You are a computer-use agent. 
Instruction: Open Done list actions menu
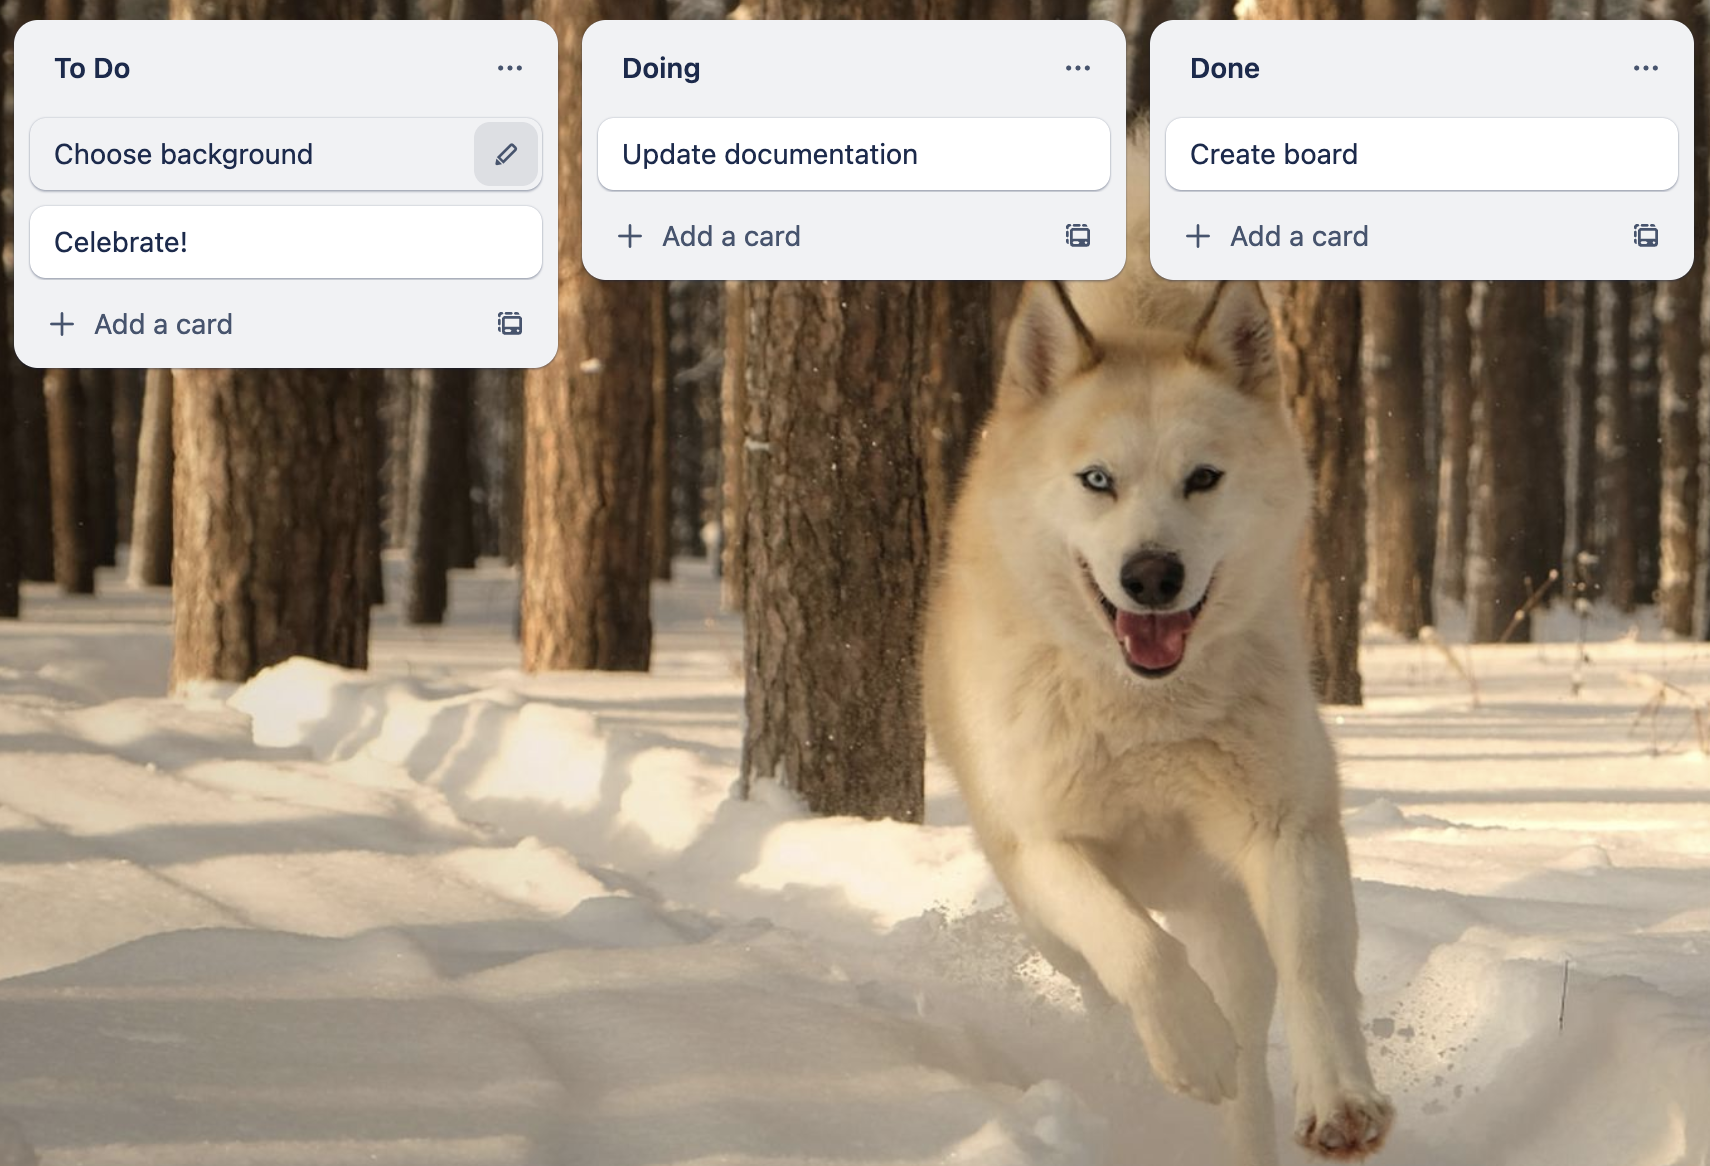[1646, 68]
